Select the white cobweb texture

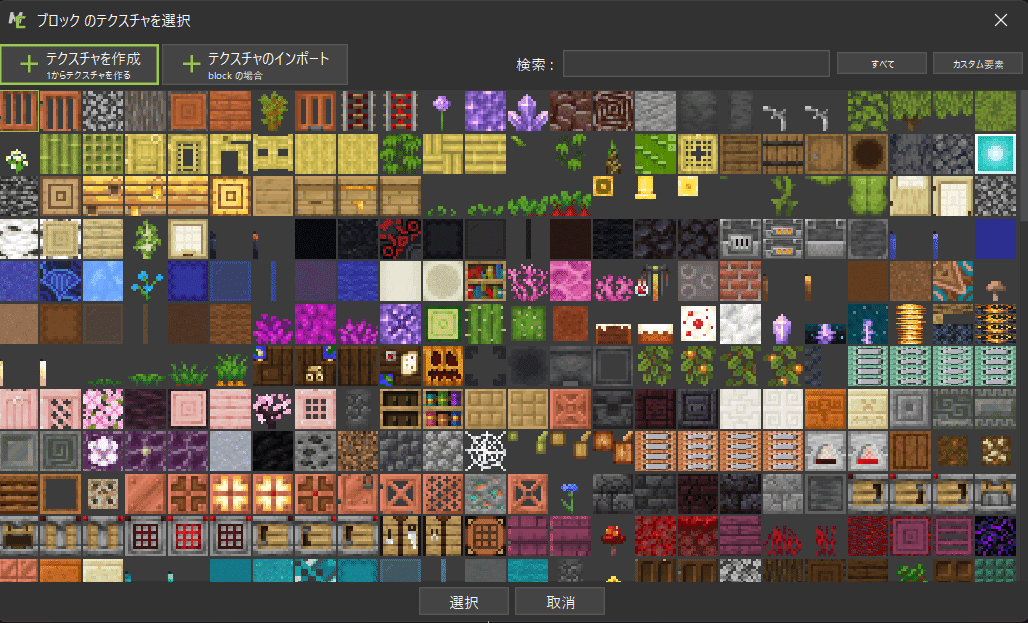(x=485, y=451)
